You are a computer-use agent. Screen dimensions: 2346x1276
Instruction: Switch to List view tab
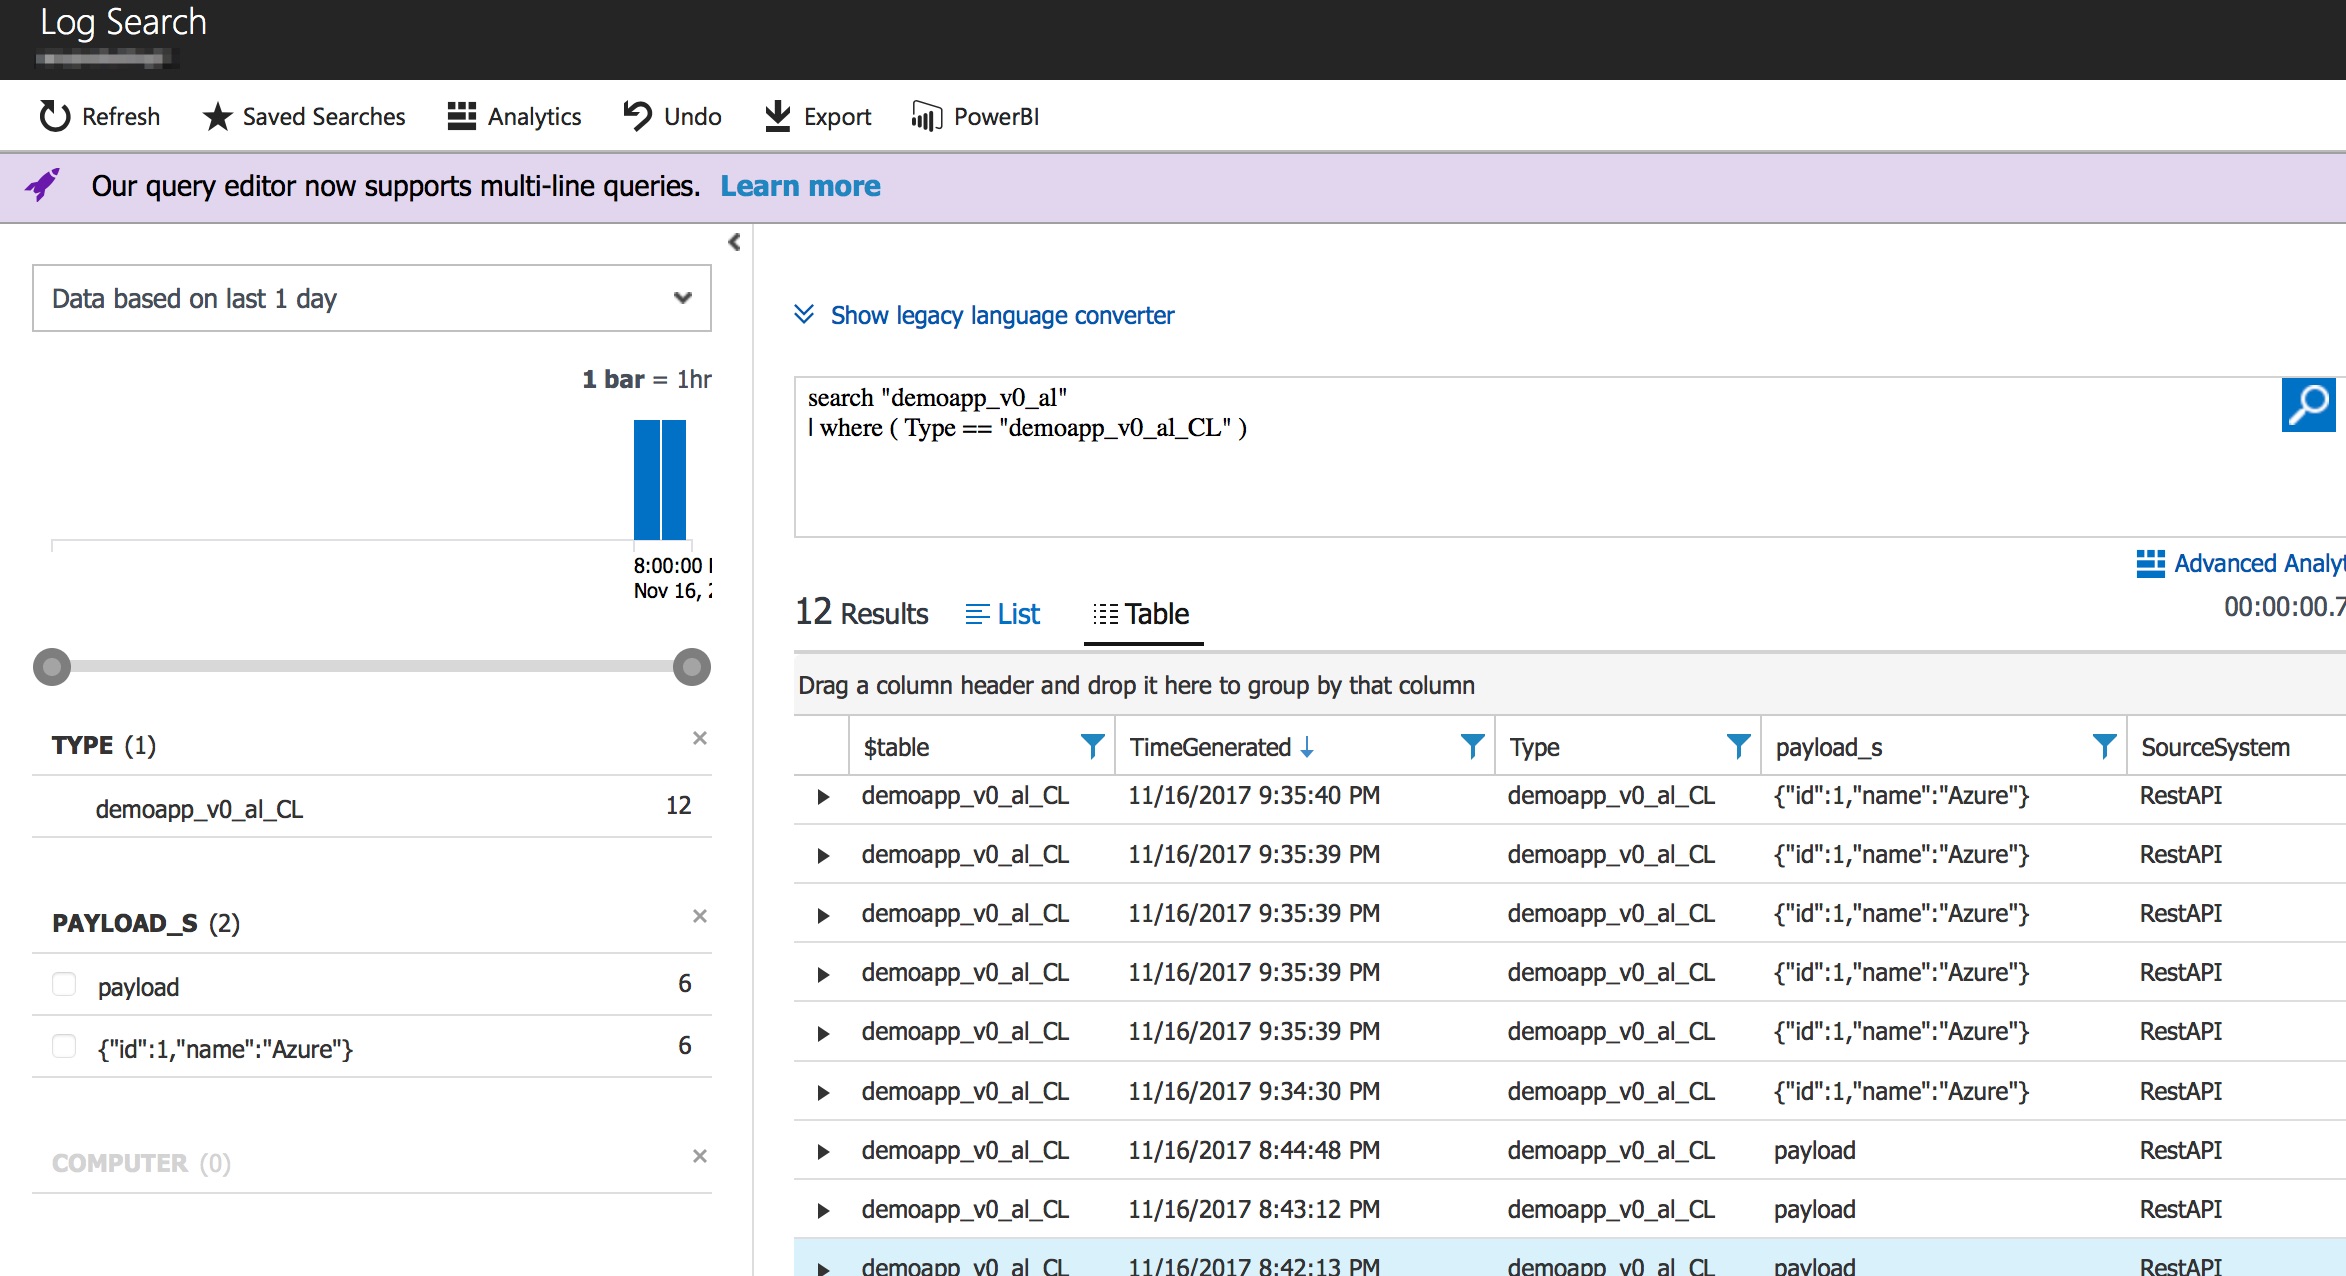coord(1003,614)
